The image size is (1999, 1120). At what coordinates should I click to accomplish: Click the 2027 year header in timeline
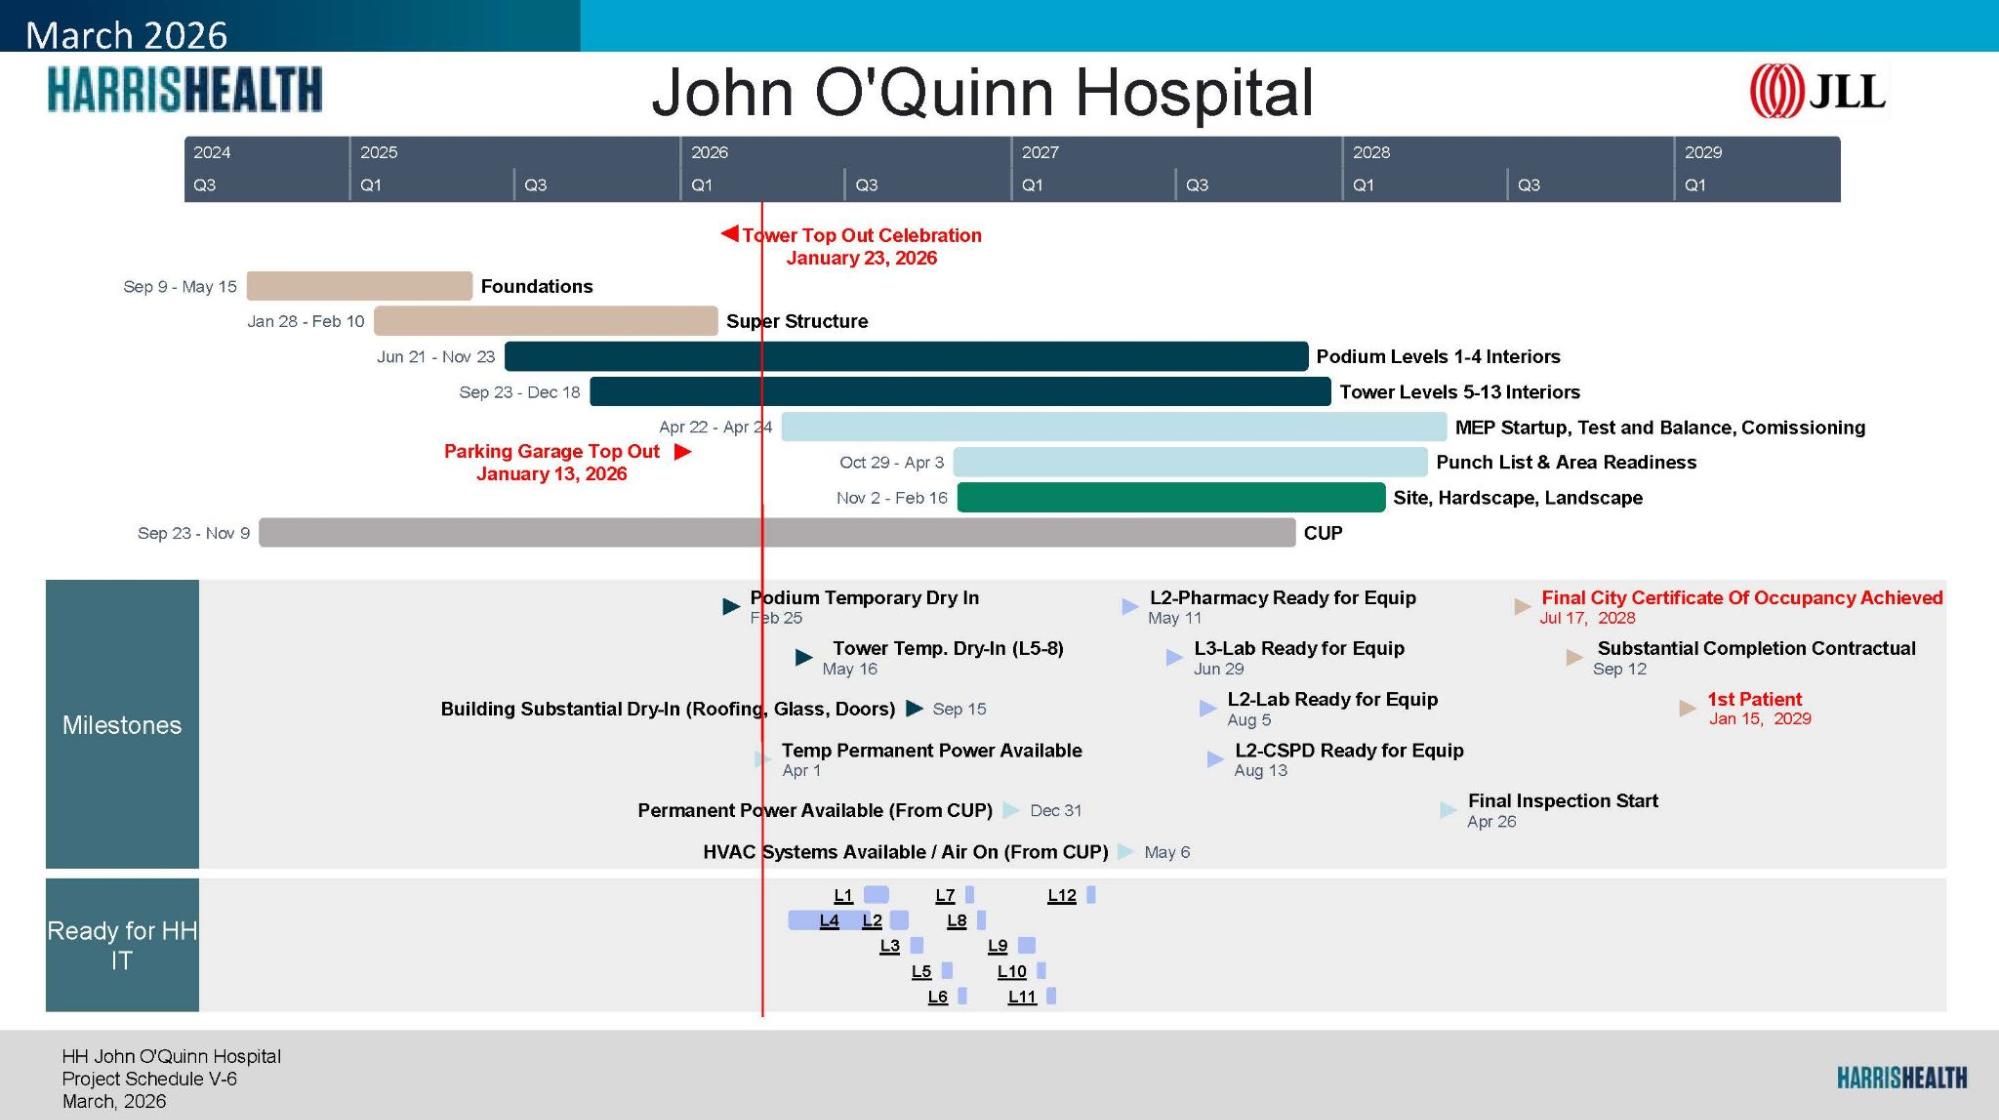click(x=1040, y=152)
